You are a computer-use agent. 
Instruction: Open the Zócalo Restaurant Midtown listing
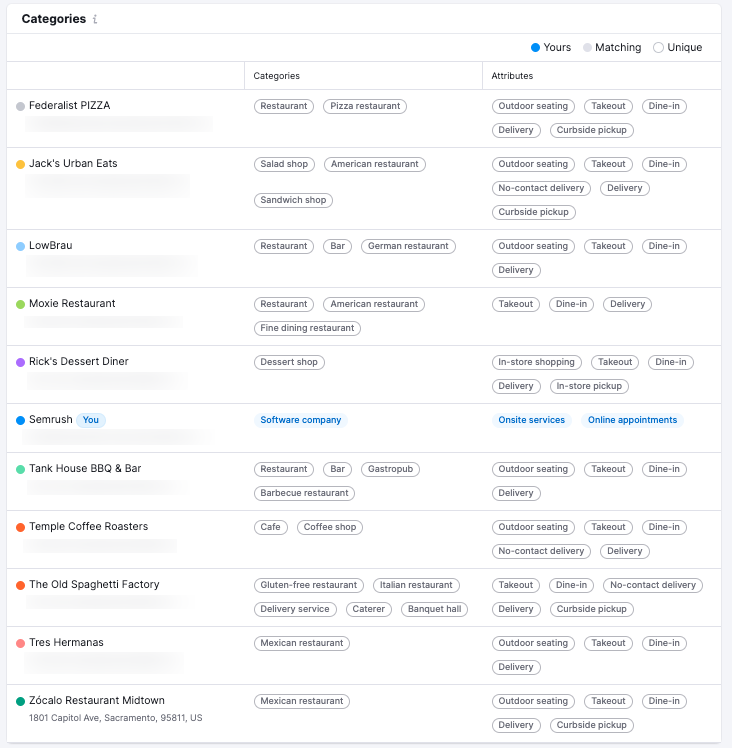[96, 700]
